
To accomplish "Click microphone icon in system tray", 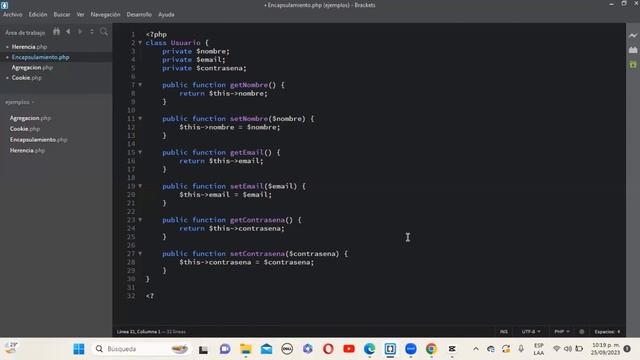I will 521,349.
